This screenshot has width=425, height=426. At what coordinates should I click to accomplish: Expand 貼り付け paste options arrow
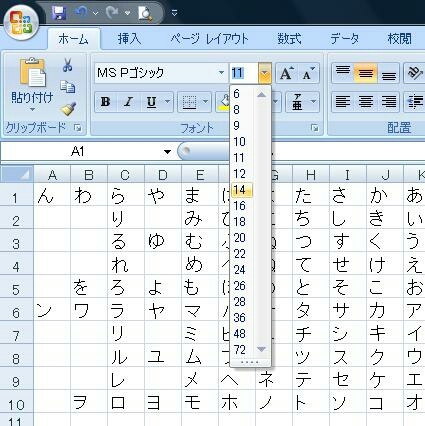32,109
